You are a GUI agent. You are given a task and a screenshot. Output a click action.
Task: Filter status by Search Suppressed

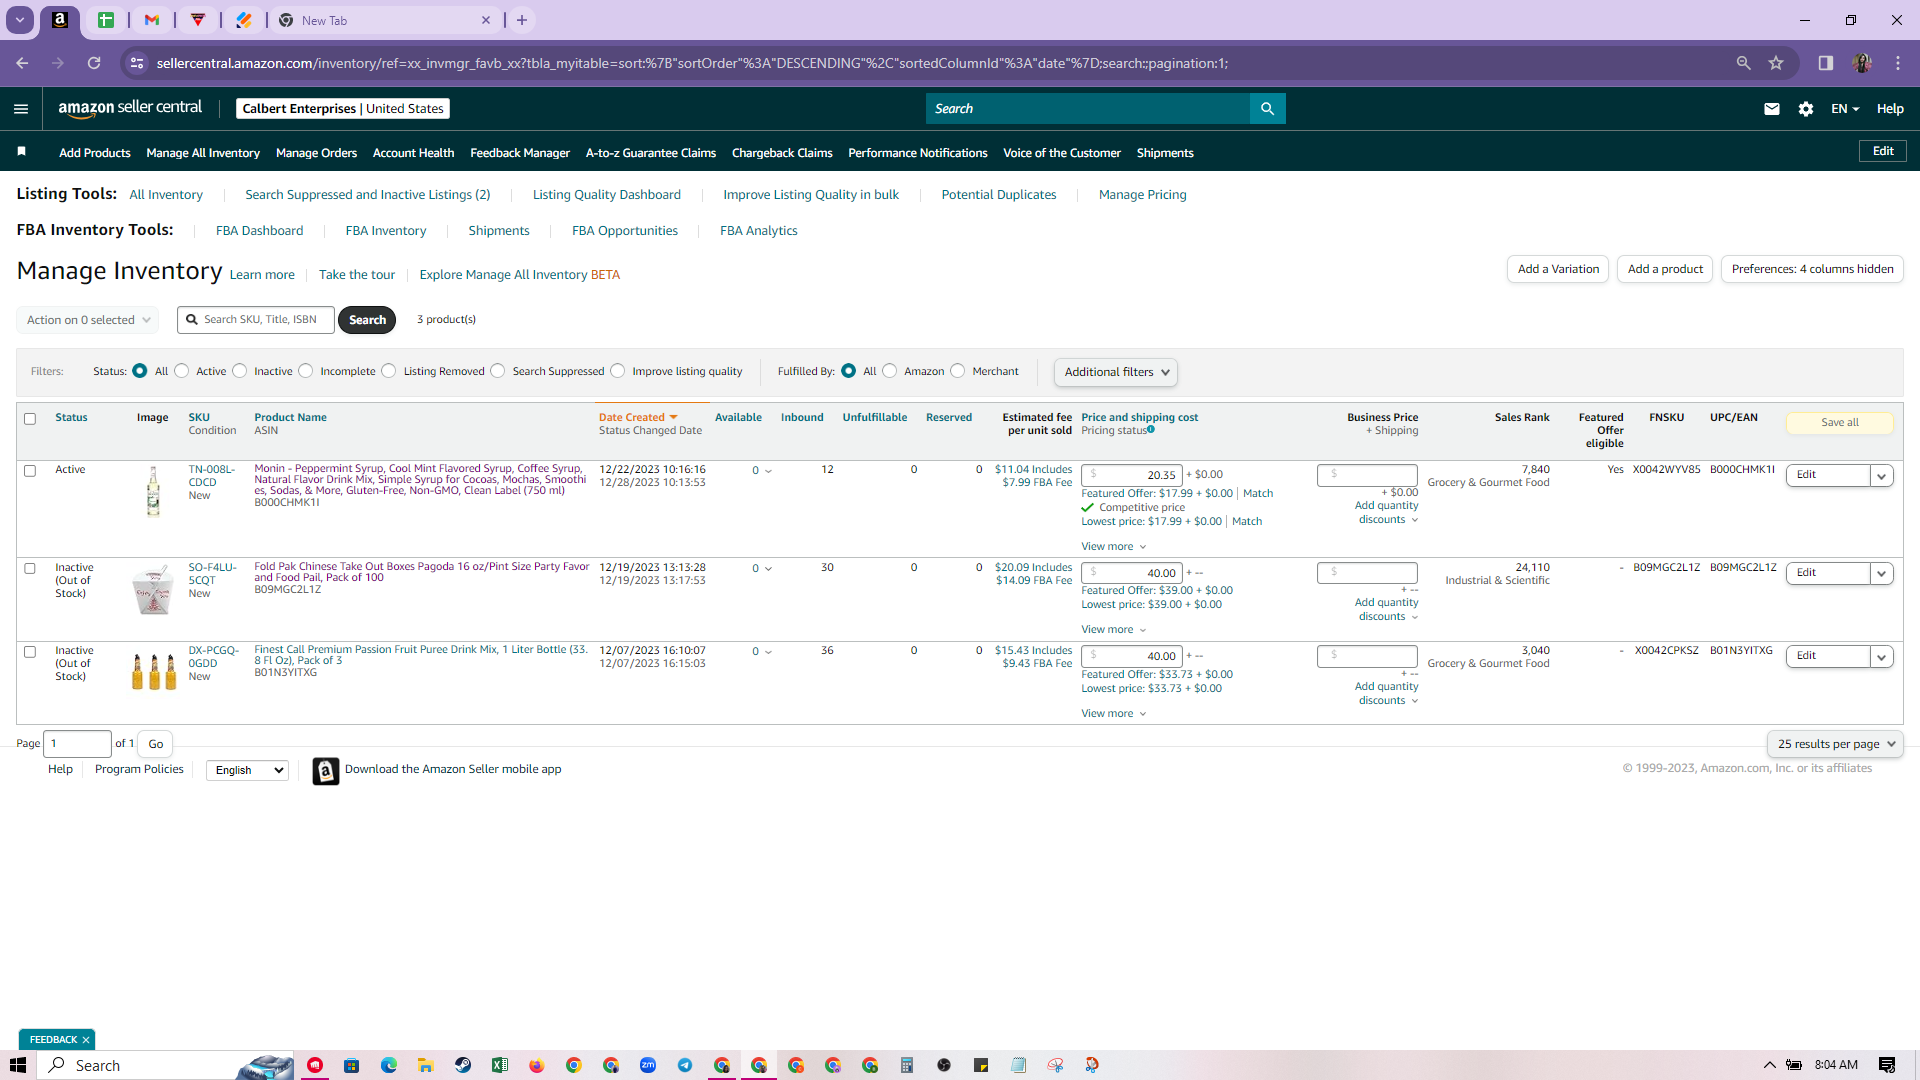tap(498, 371)
